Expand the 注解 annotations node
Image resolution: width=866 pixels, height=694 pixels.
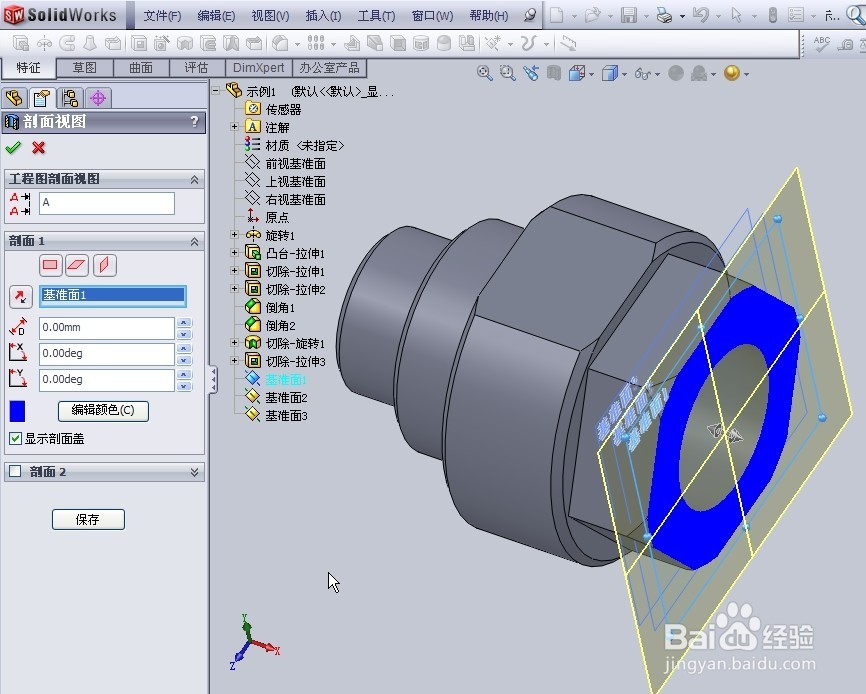click(x=234, y=126)
